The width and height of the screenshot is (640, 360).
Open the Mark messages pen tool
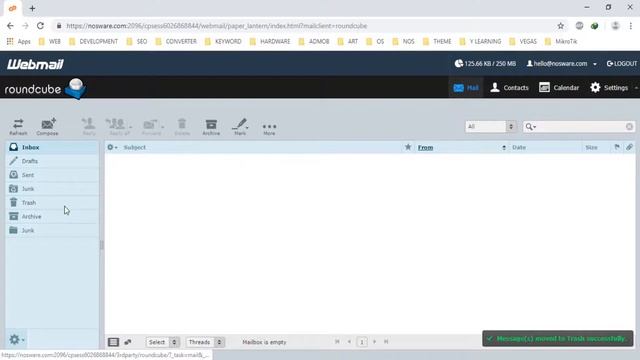coord(240,127)
